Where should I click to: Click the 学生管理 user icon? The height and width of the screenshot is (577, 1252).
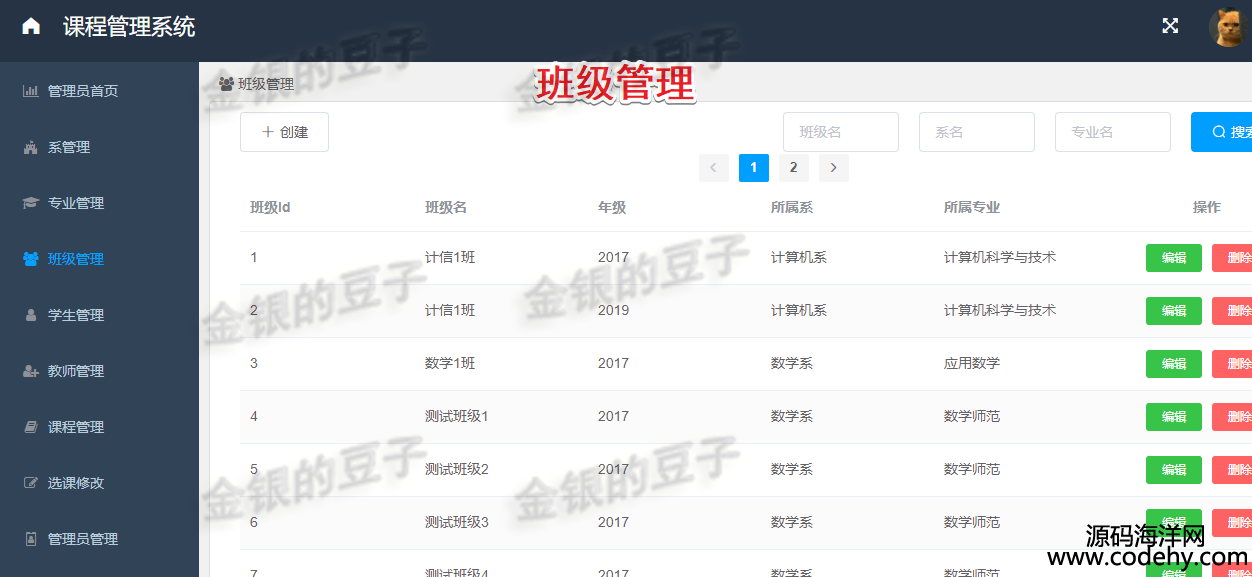click(x=31, y=315)
